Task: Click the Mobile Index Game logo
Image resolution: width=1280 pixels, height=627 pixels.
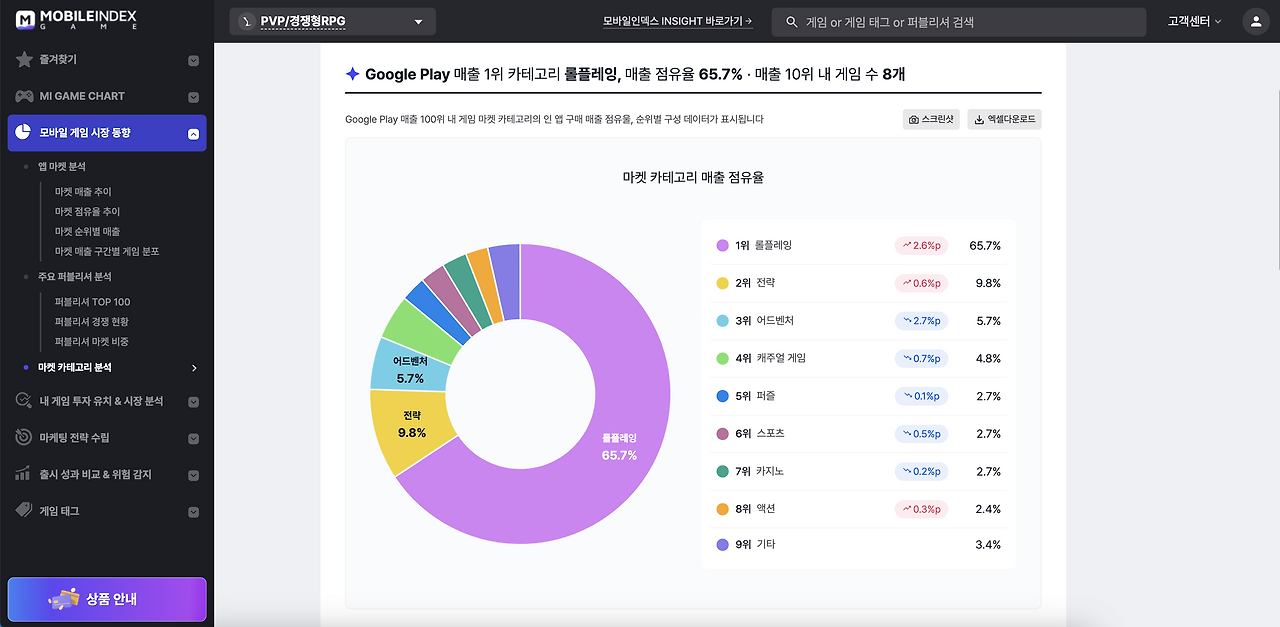Action: point(76,20)
